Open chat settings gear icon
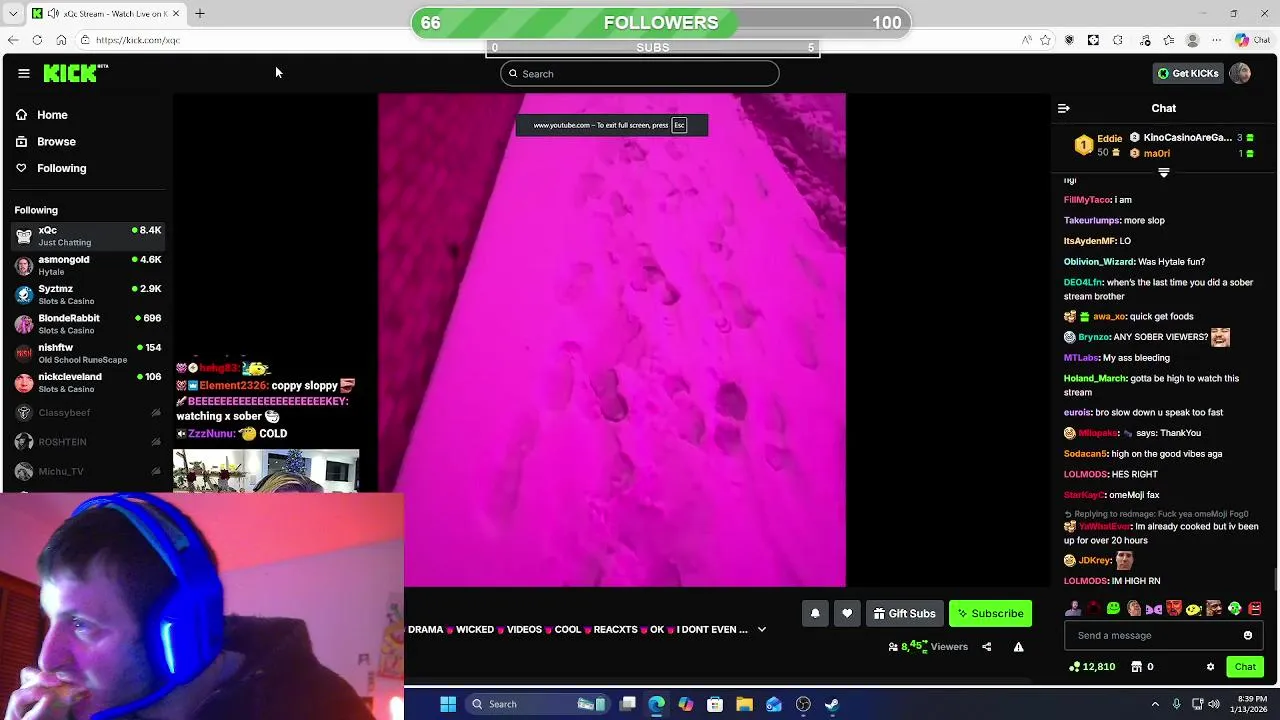Image resolution: width=1280 pixels, height=720 pixels. [x=1210, y=667]
